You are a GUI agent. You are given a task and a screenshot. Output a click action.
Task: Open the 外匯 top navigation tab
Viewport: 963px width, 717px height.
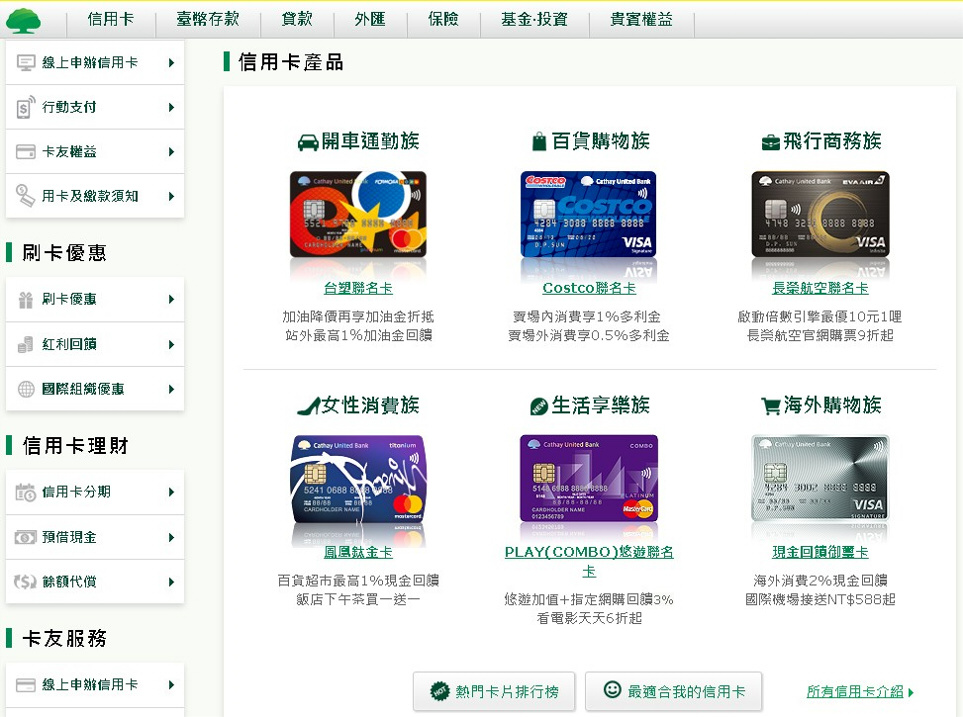tap(370, 19)
